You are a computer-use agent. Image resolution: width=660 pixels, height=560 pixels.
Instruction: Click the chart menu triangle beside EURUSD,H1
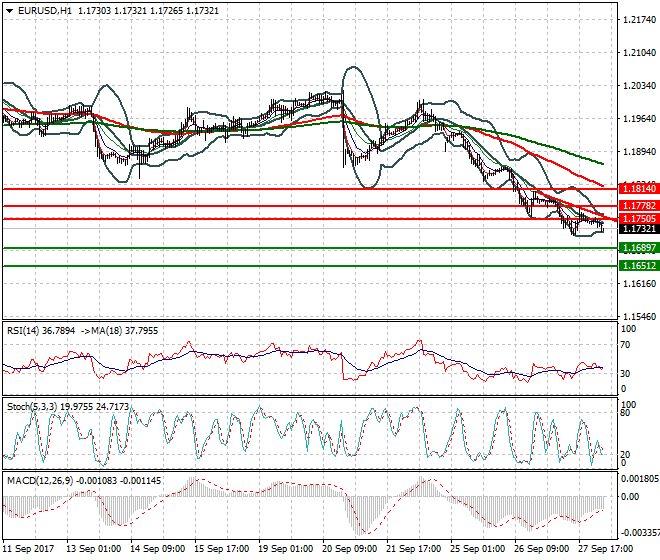(9, 11)
